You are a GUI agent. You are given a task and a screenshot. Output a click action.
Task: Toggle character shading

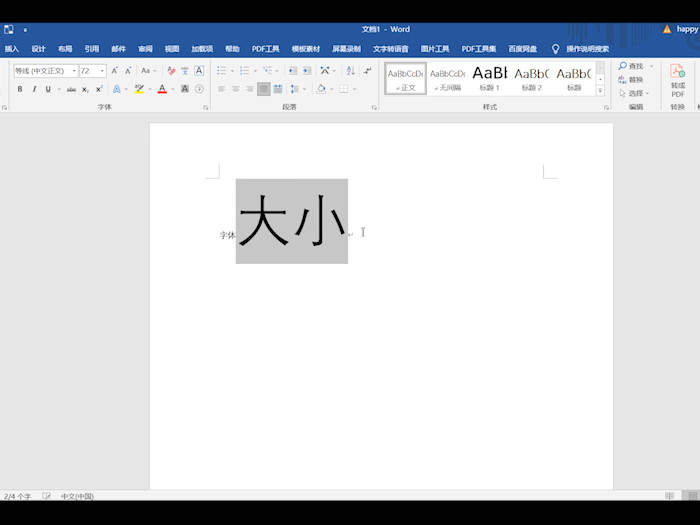click(x=185, y=89)
